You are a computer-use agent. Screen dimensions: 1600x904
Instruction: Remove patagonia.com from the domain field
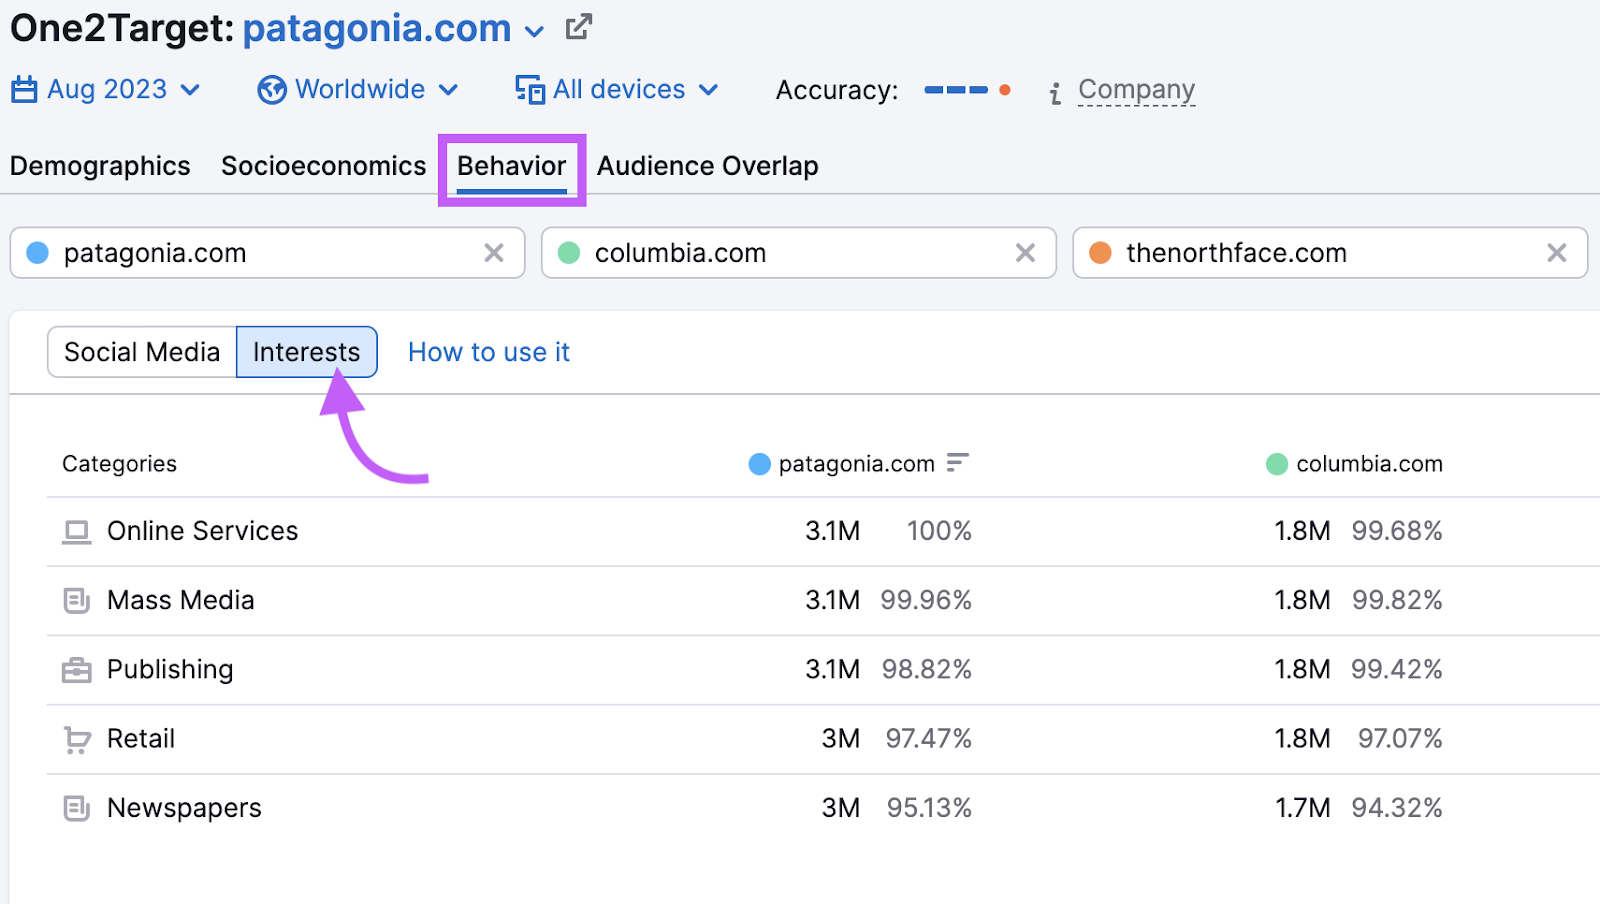tap(494, 253)
